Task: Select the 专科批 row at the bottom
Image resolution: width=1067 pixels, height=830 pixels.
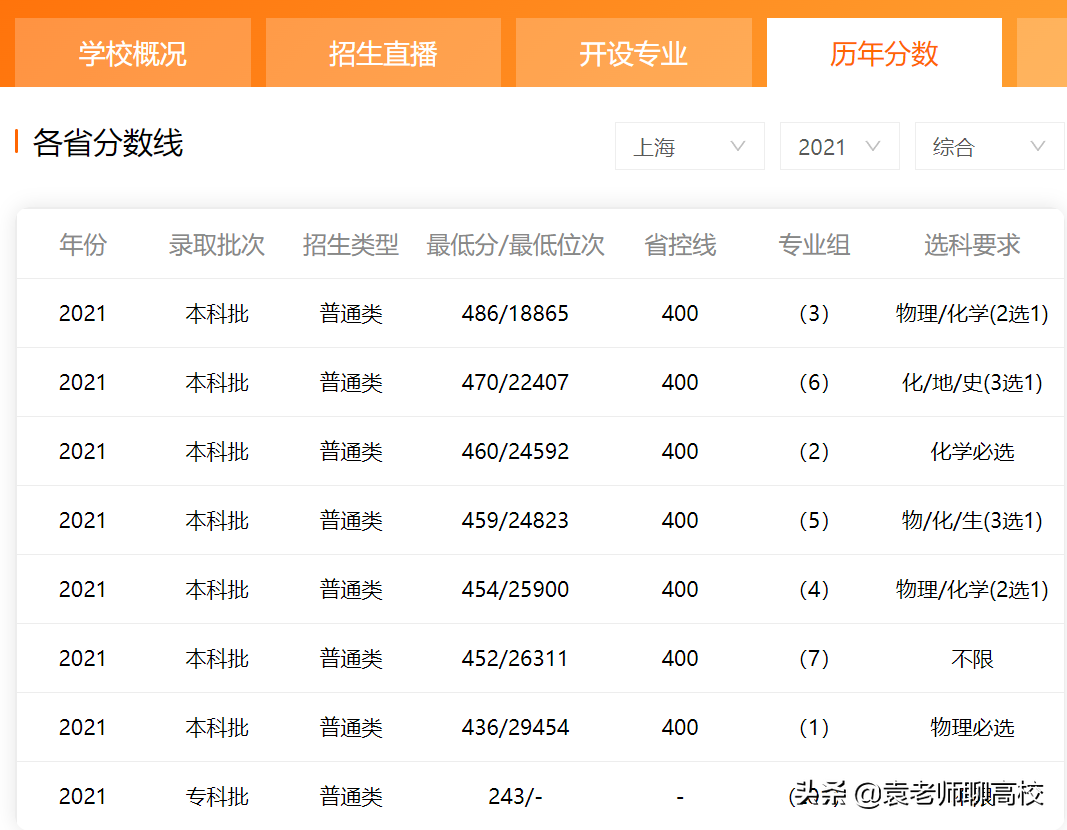Action: click(217, 796)
